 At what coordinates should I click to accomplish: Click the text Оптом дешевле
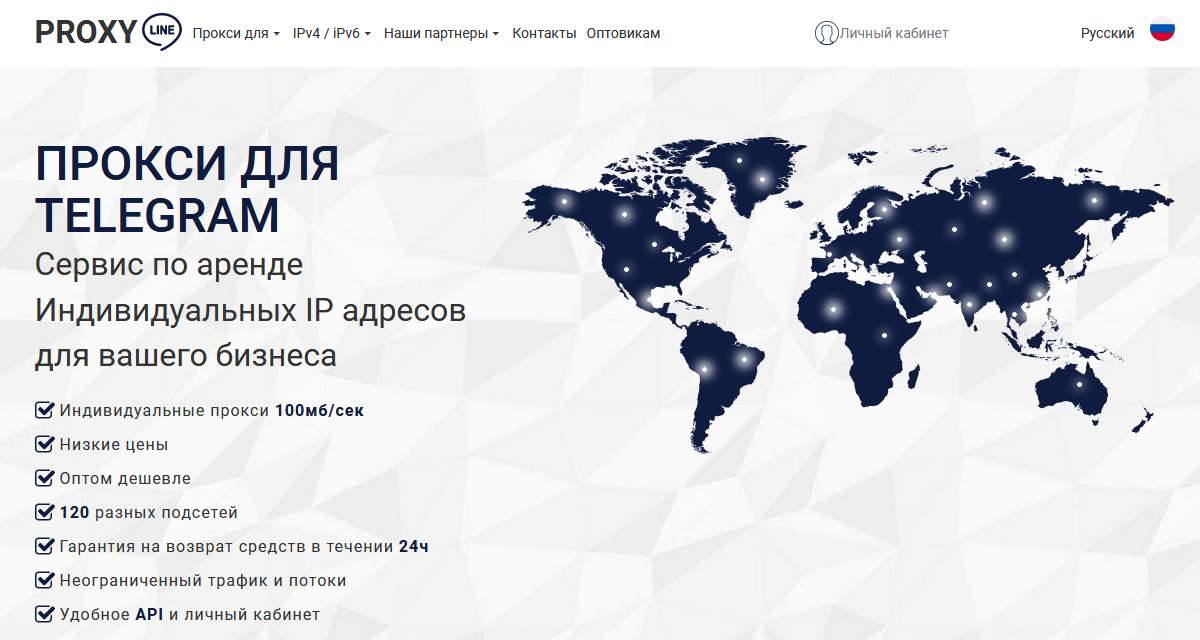pyautogui.click(x=125, y=478)
